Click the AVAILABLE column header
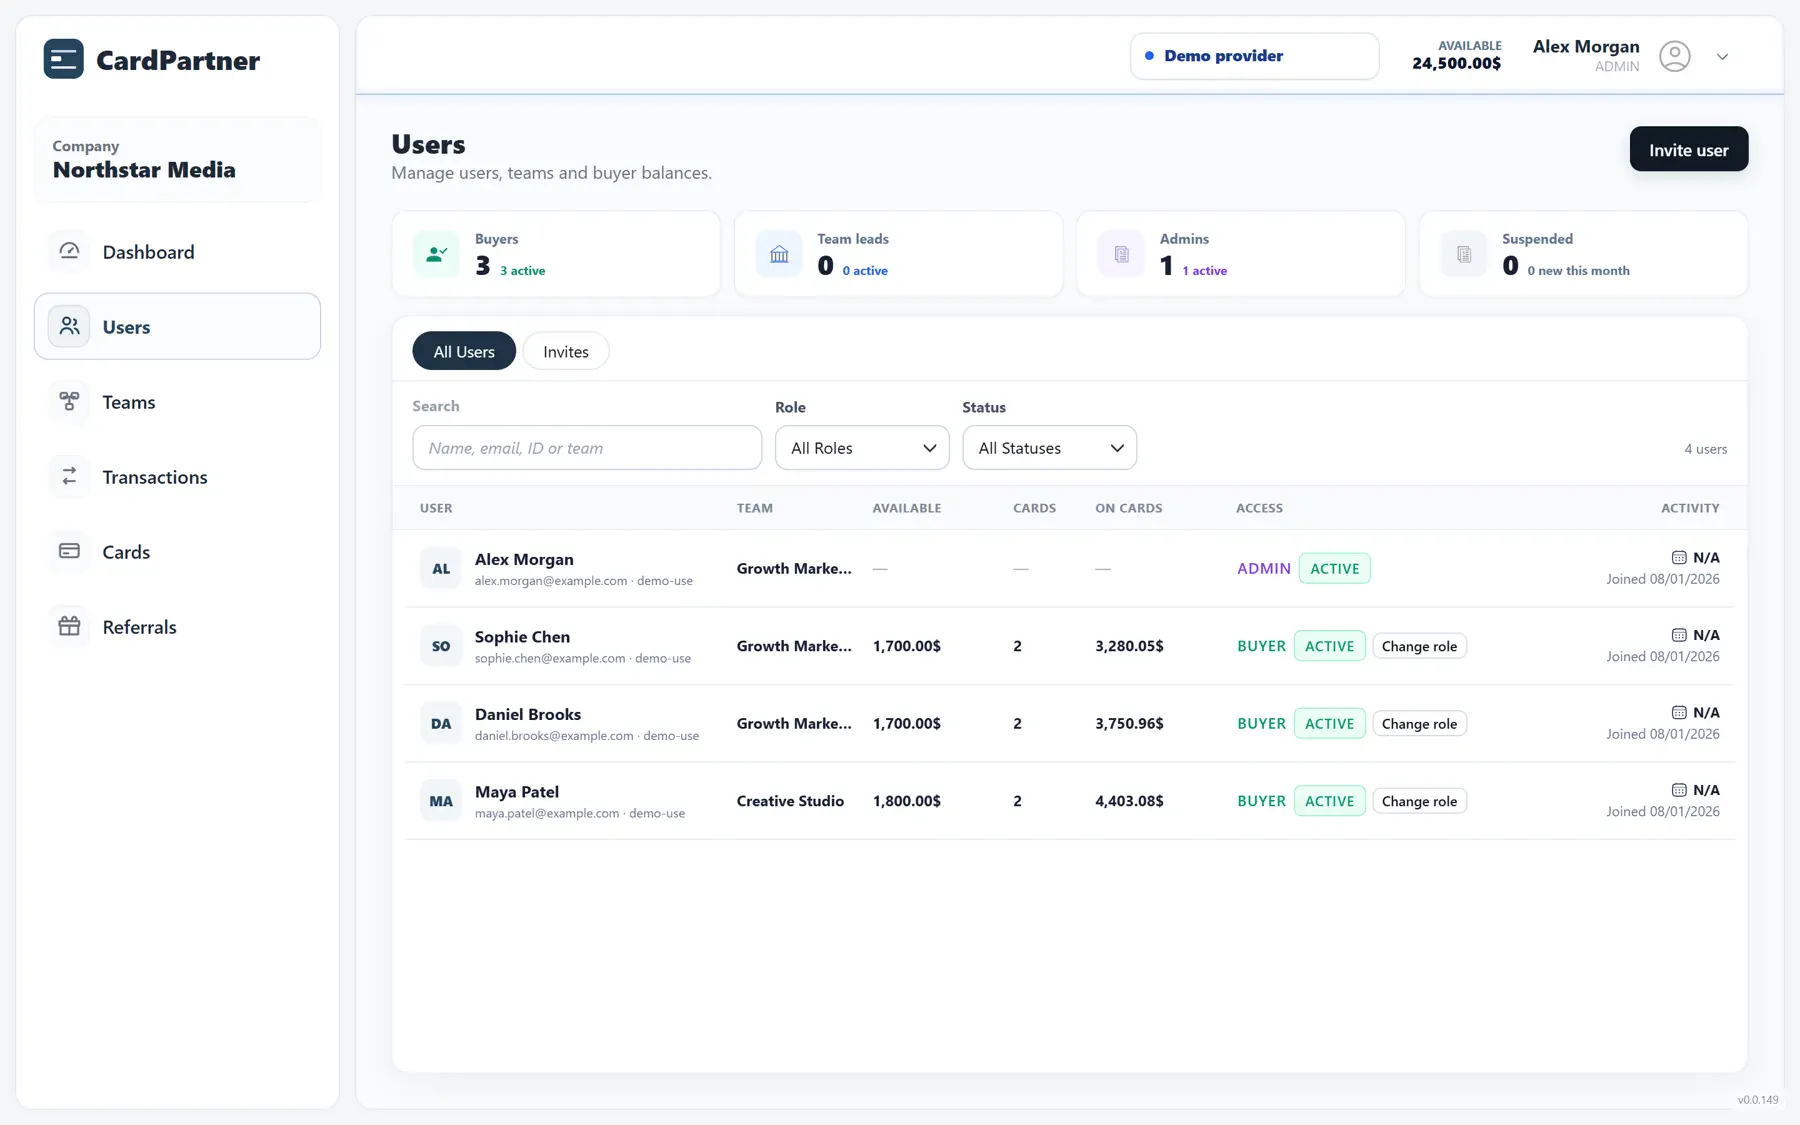Viewport: 1800px width, 1125px height. click(906, 508)
